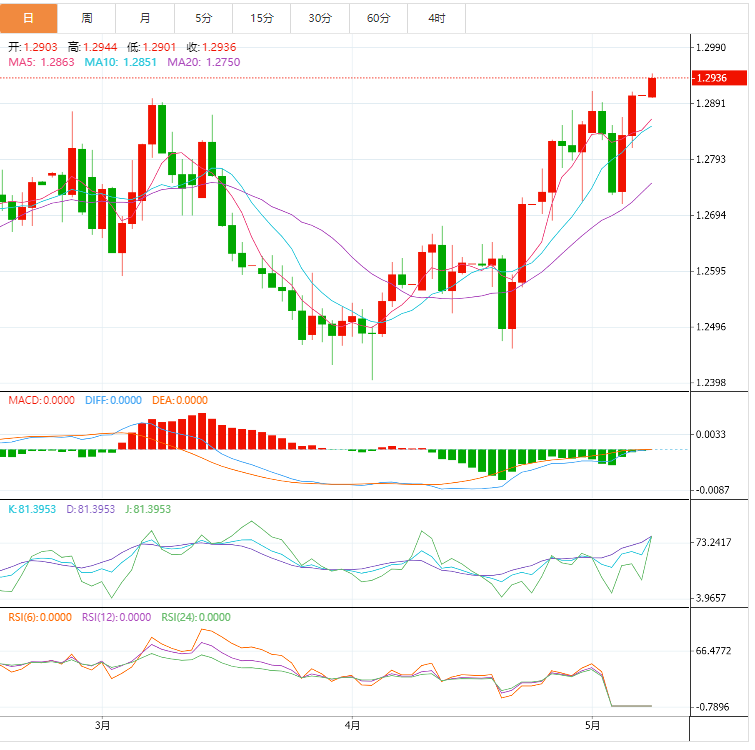755x750 pixels.
Task: Select the 60分 timeframe tab
Action: (x=378, y=18)
